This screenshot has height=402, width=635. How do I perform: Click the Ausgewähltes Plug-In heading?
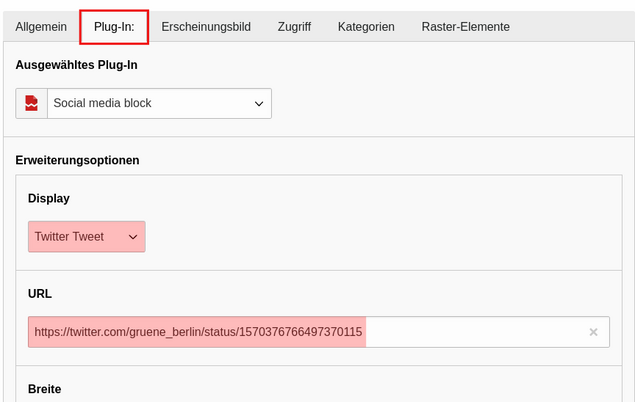(76, 65)
